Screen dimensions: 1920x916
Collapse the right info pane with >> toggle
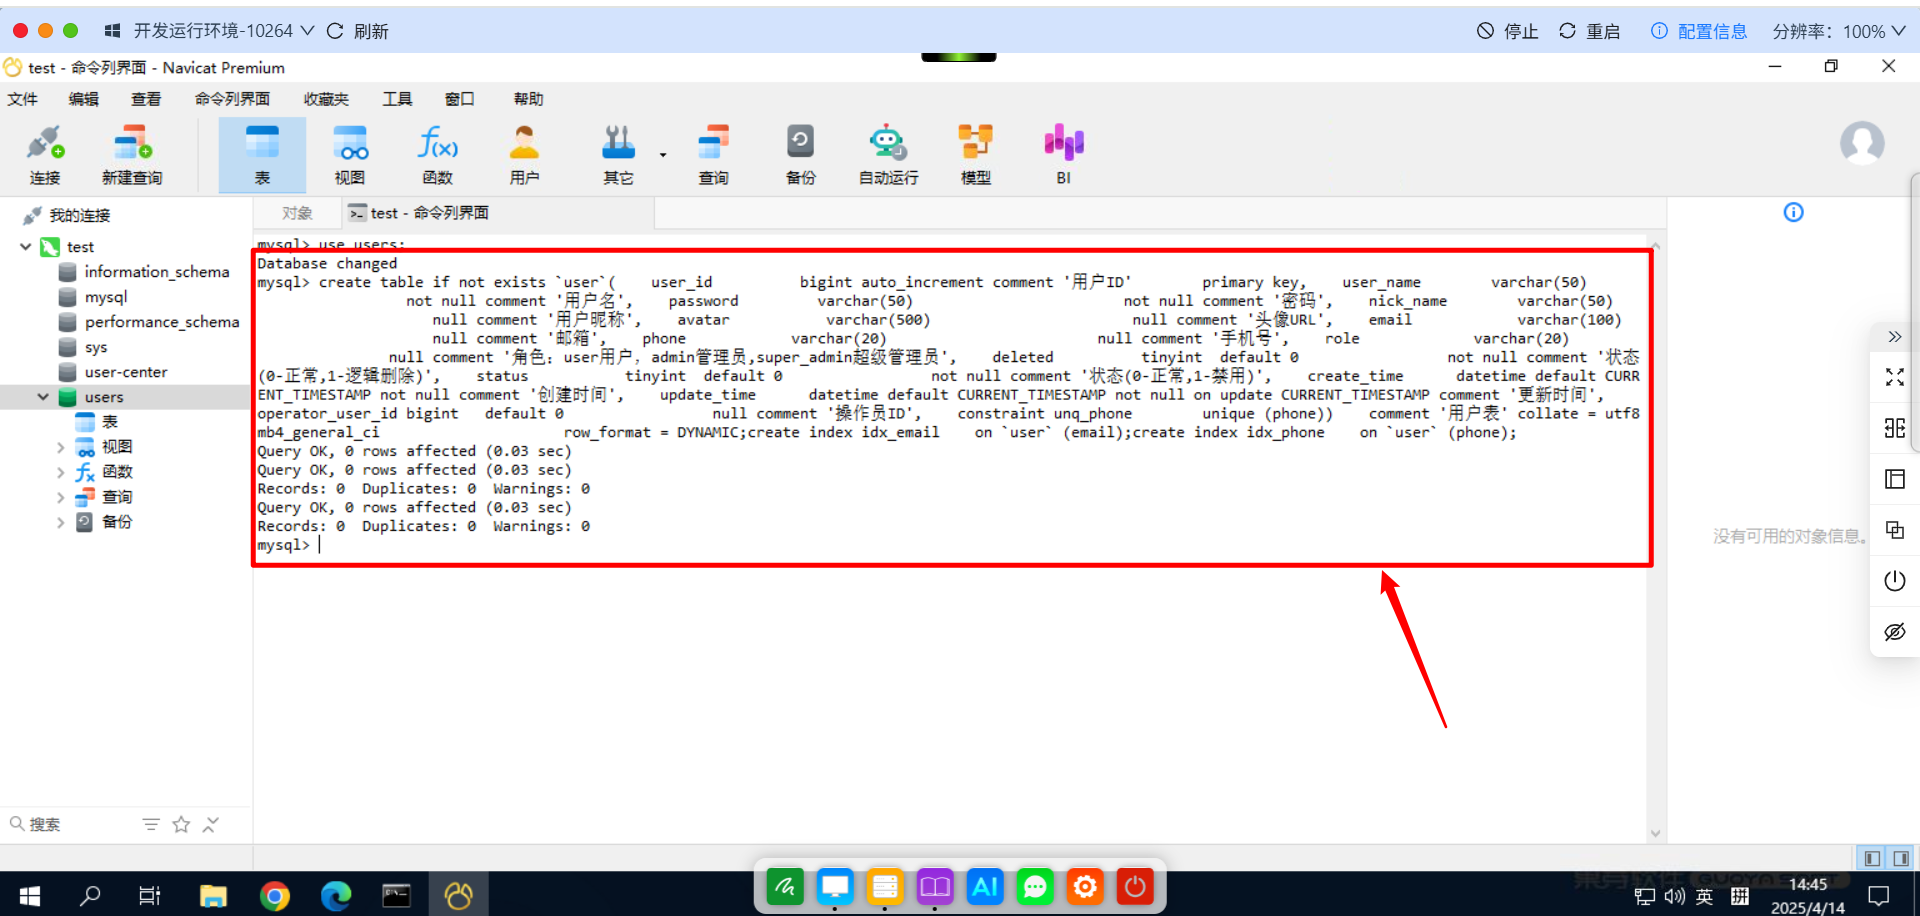click(1894, 337)
